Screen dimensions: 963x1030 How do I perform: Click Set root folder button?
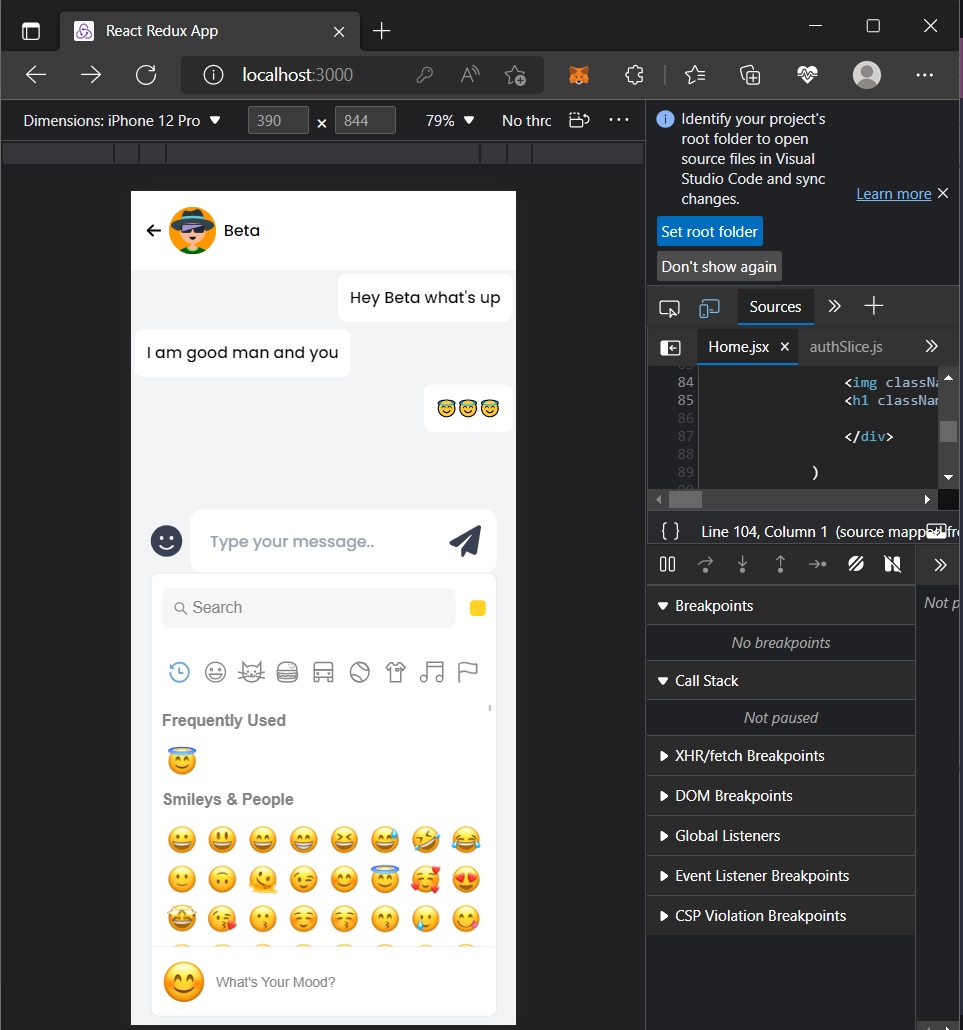point(709,231)
